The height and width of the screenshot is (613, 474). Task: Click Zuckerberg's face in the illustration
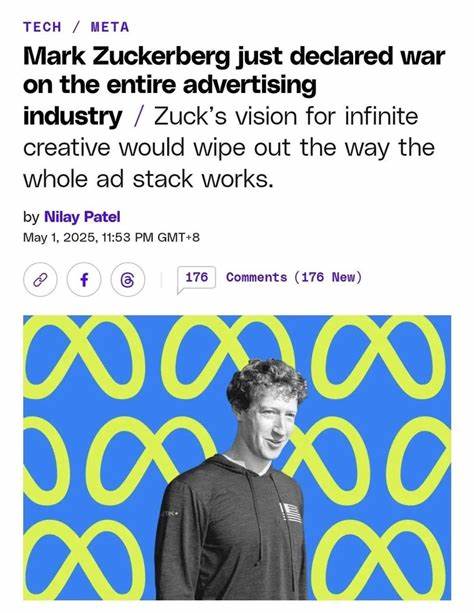(x=270, y=424)
